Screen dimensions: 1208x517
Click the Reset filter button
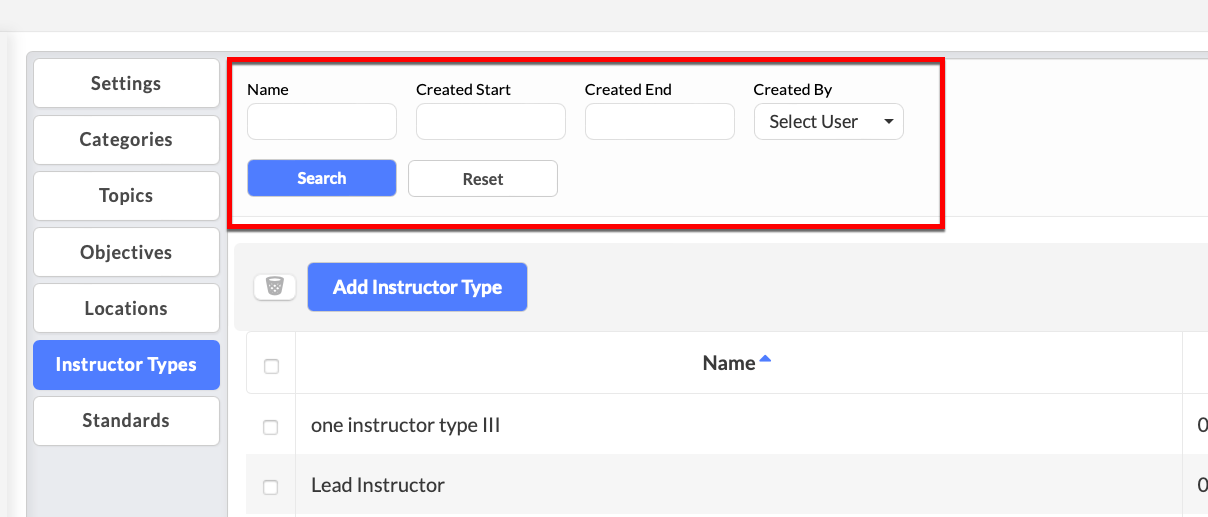tap(483, 179)
